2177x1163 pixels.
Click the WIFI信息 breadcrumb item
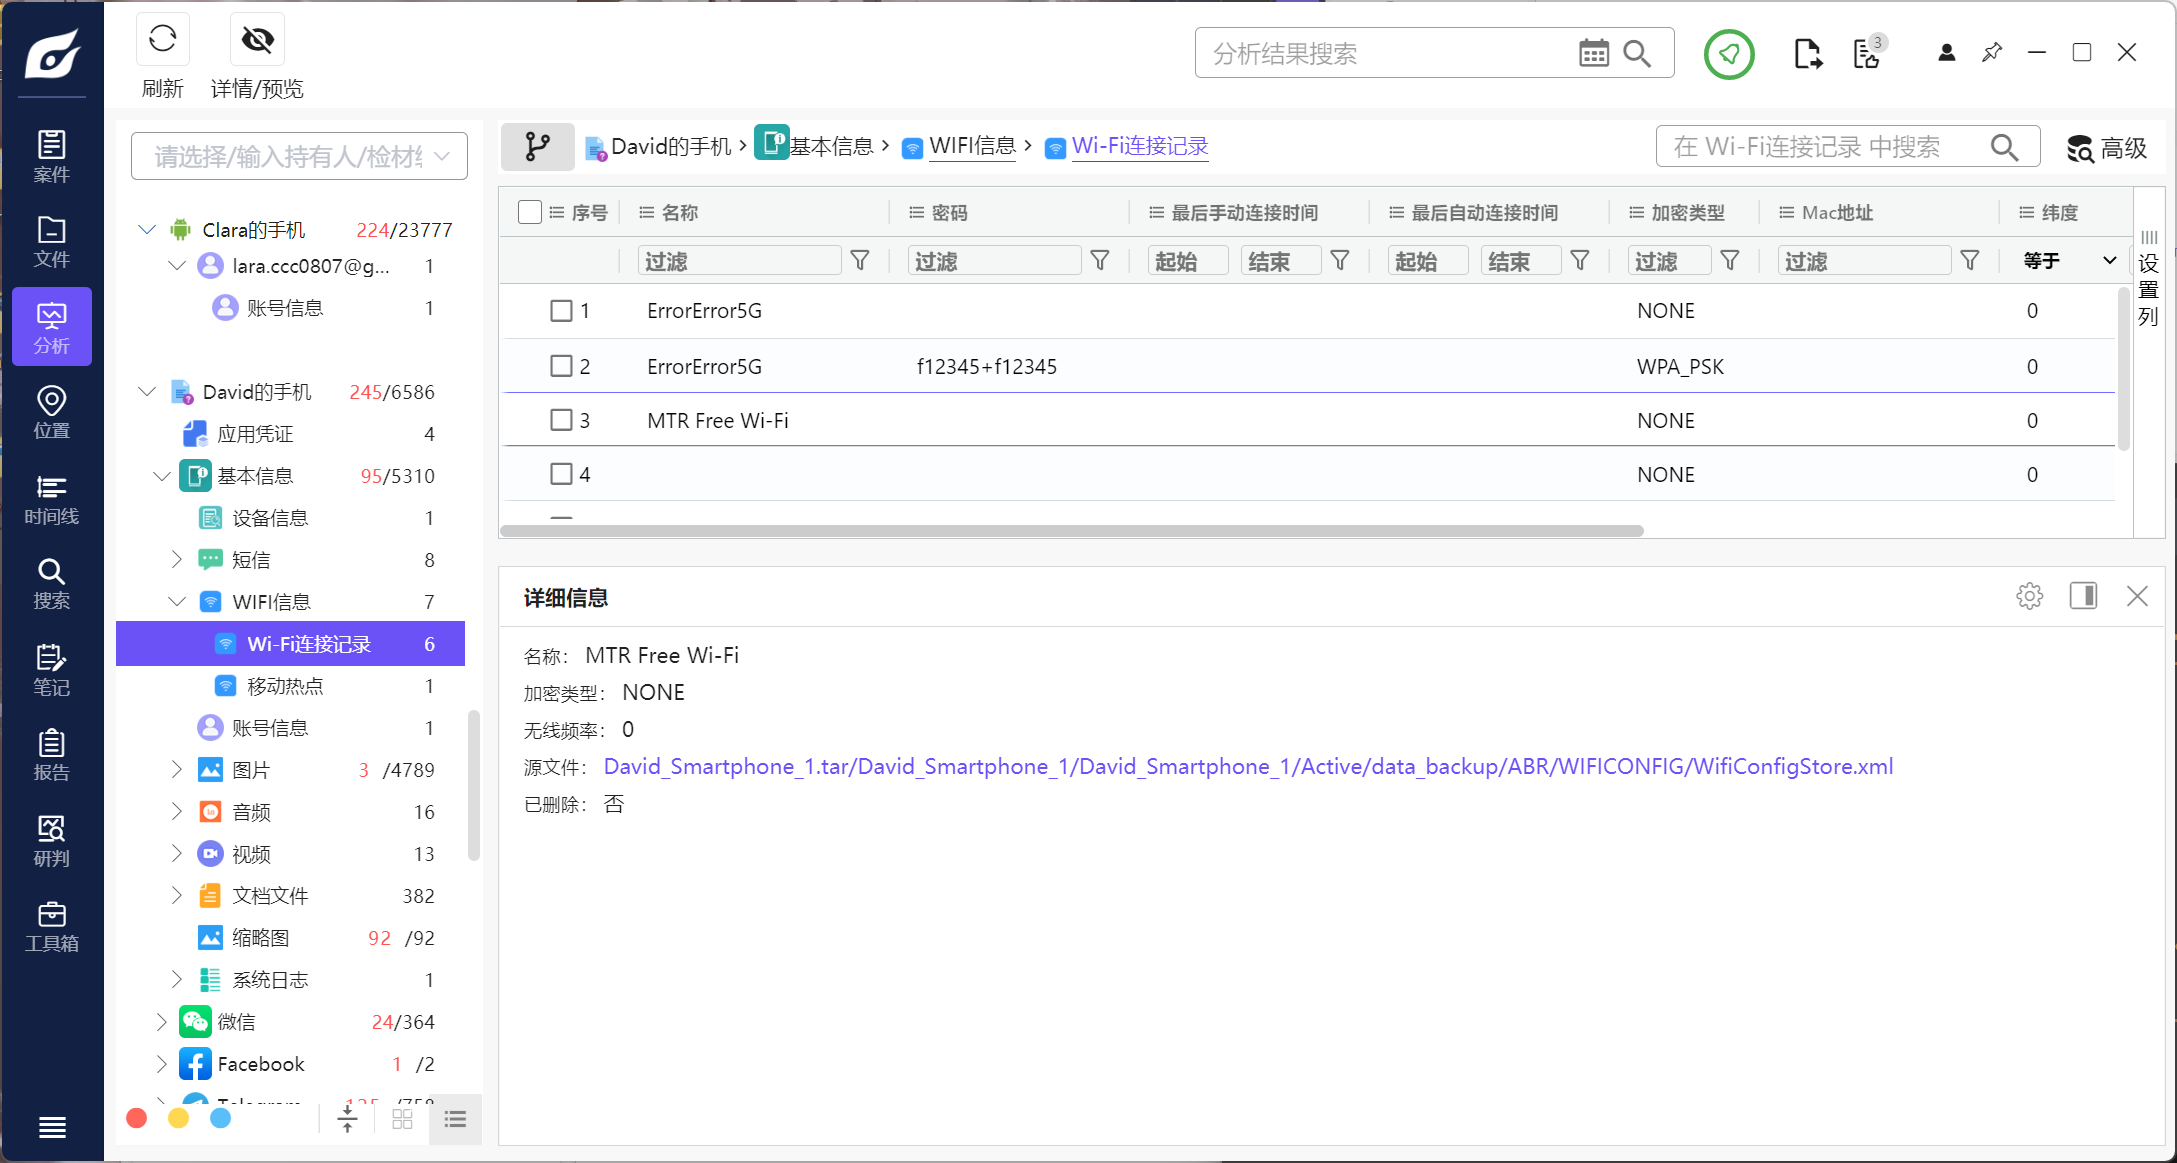(x=971, y=146)
